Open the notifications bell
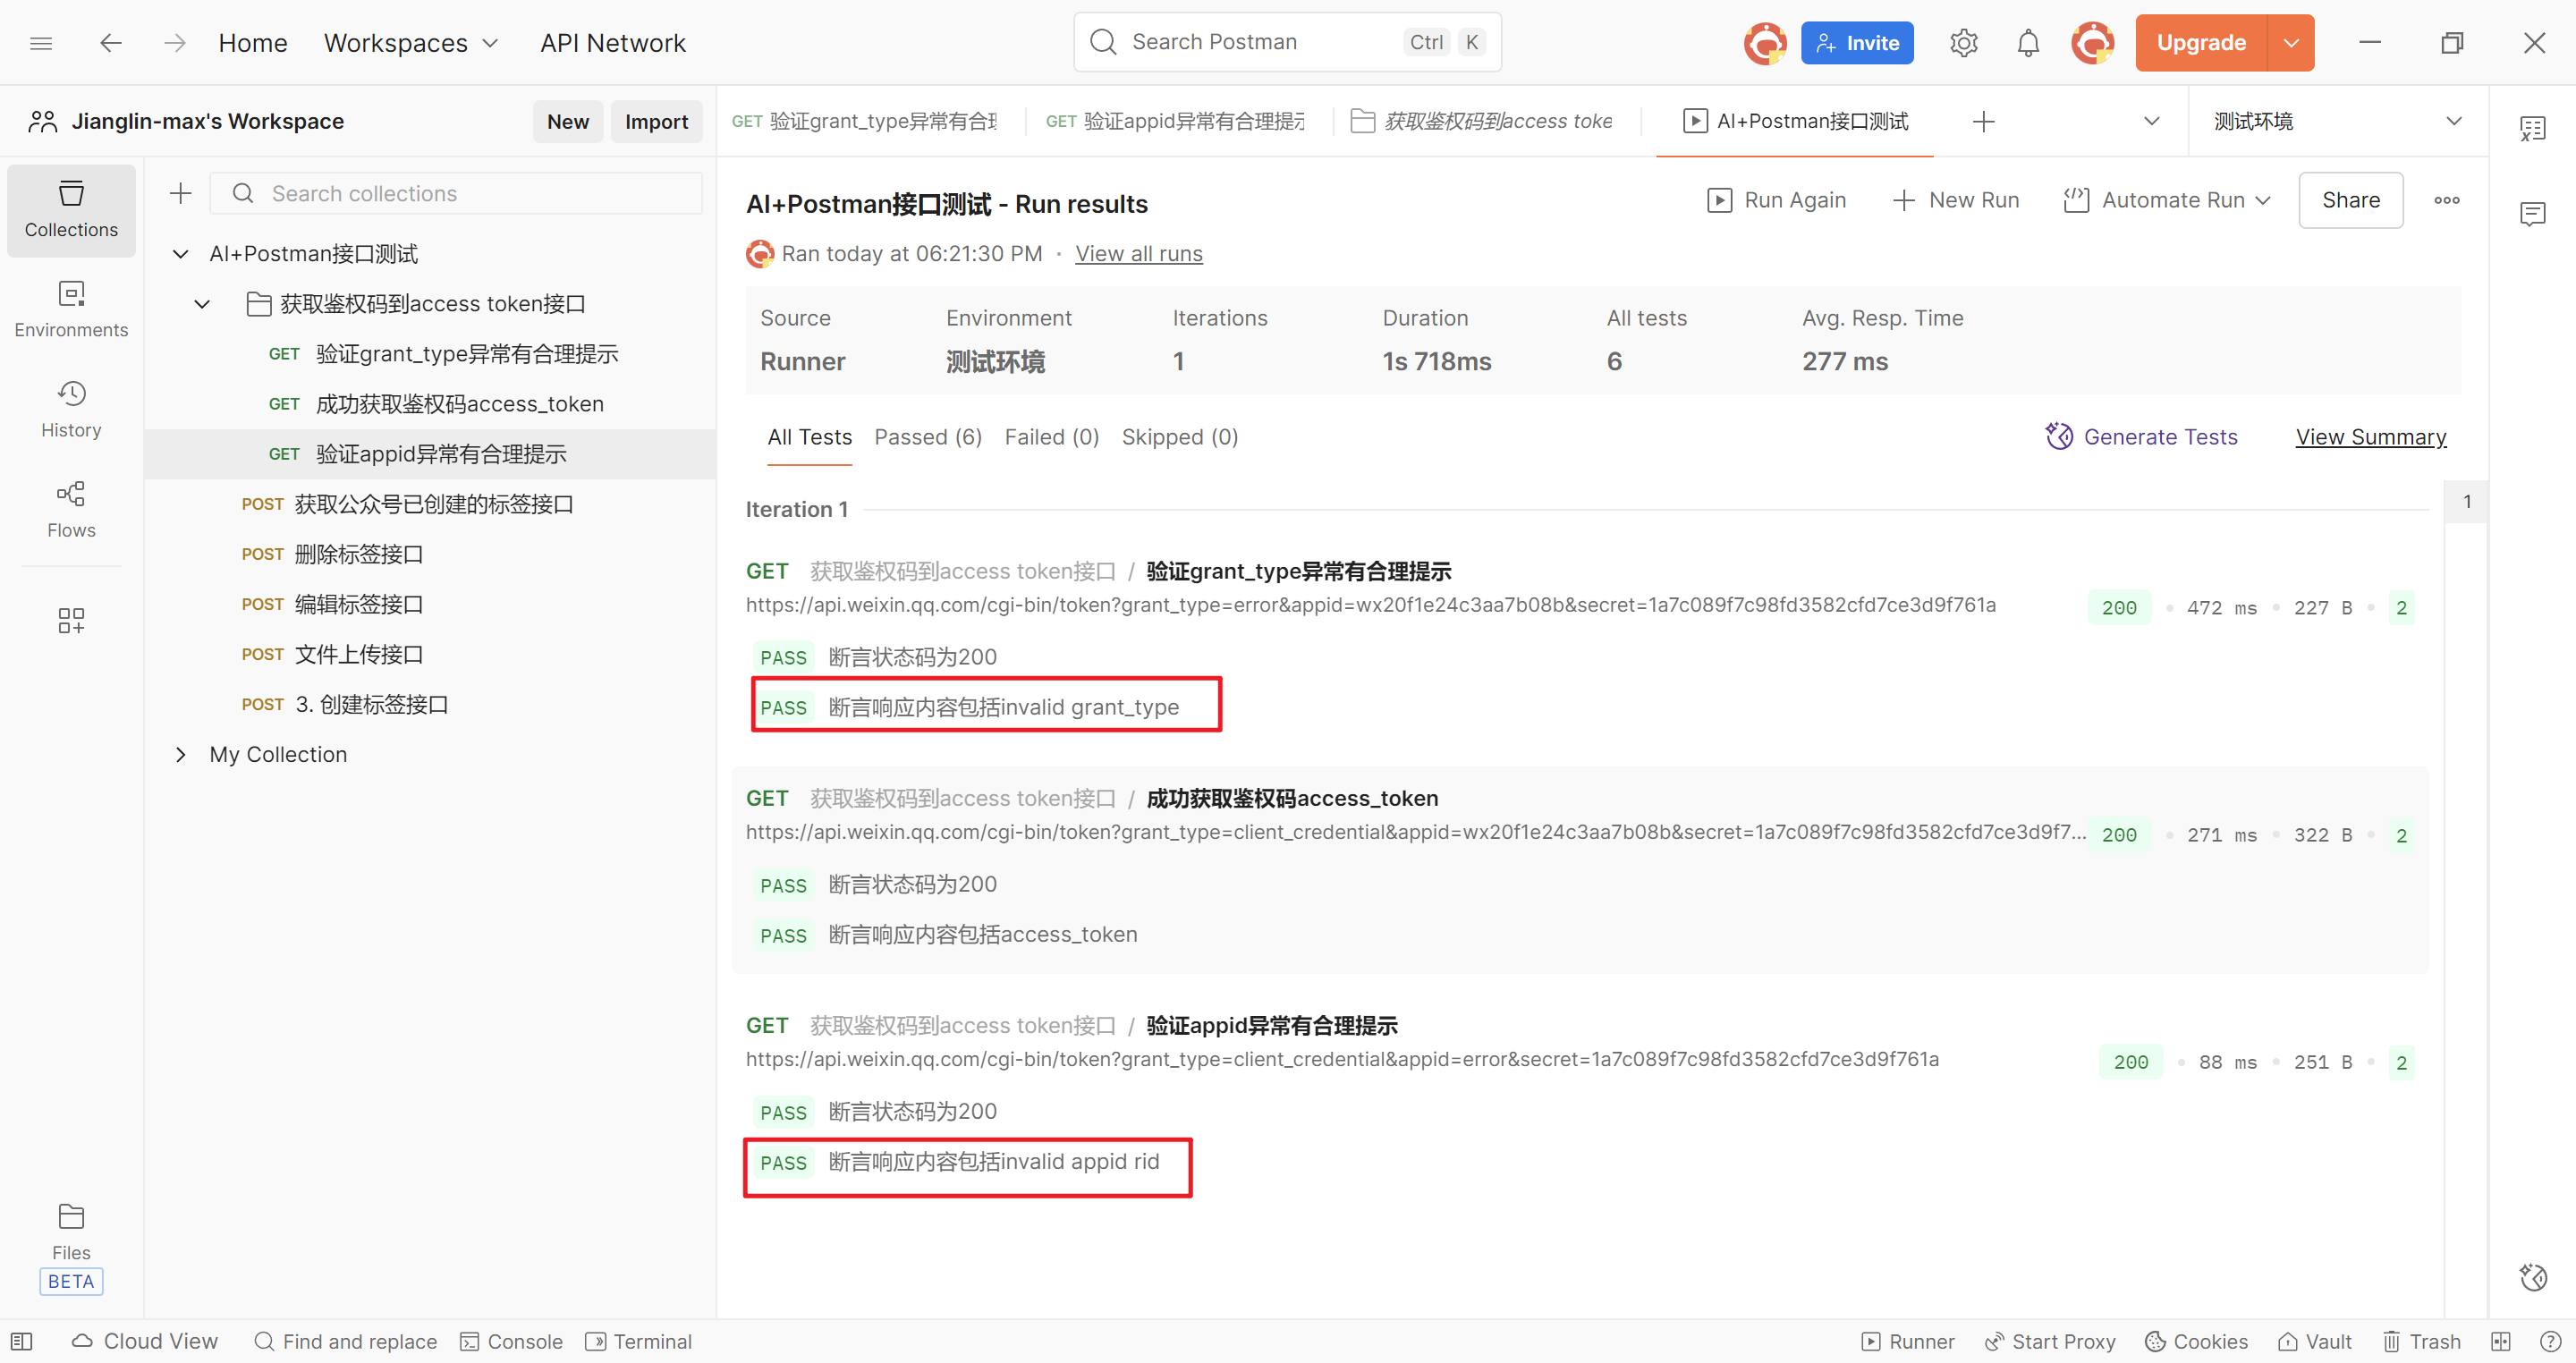Screen dimensions: 2576x1363 [x=2027, y=43]
